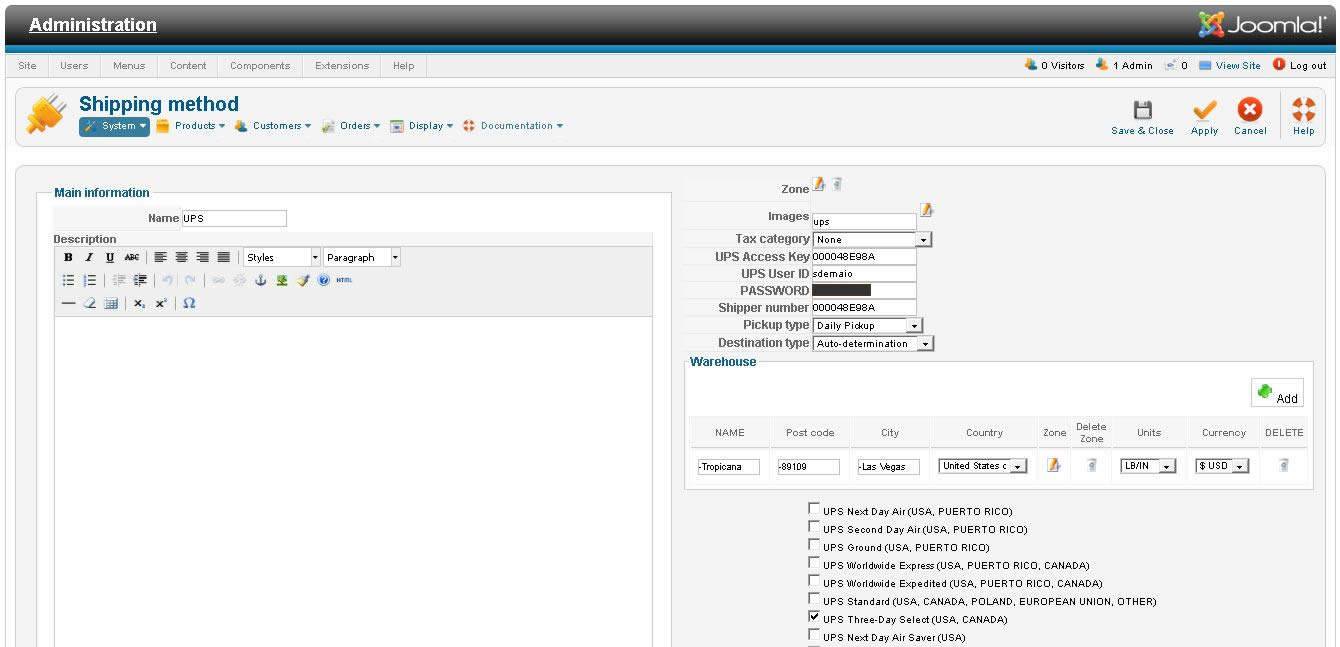Insert an ordered numbered list

pyautogui.click(x=89, y=280)
